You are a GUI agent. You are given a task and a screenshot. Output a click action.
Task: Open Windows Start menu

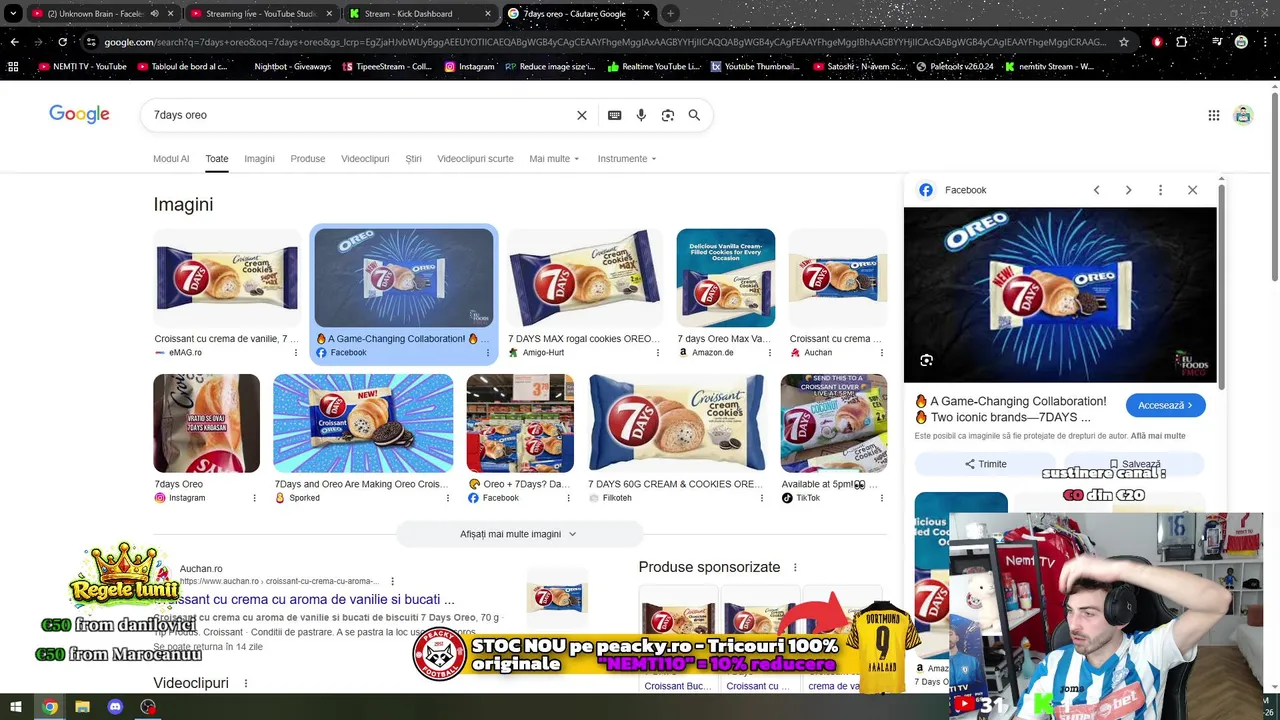[18, 707]
